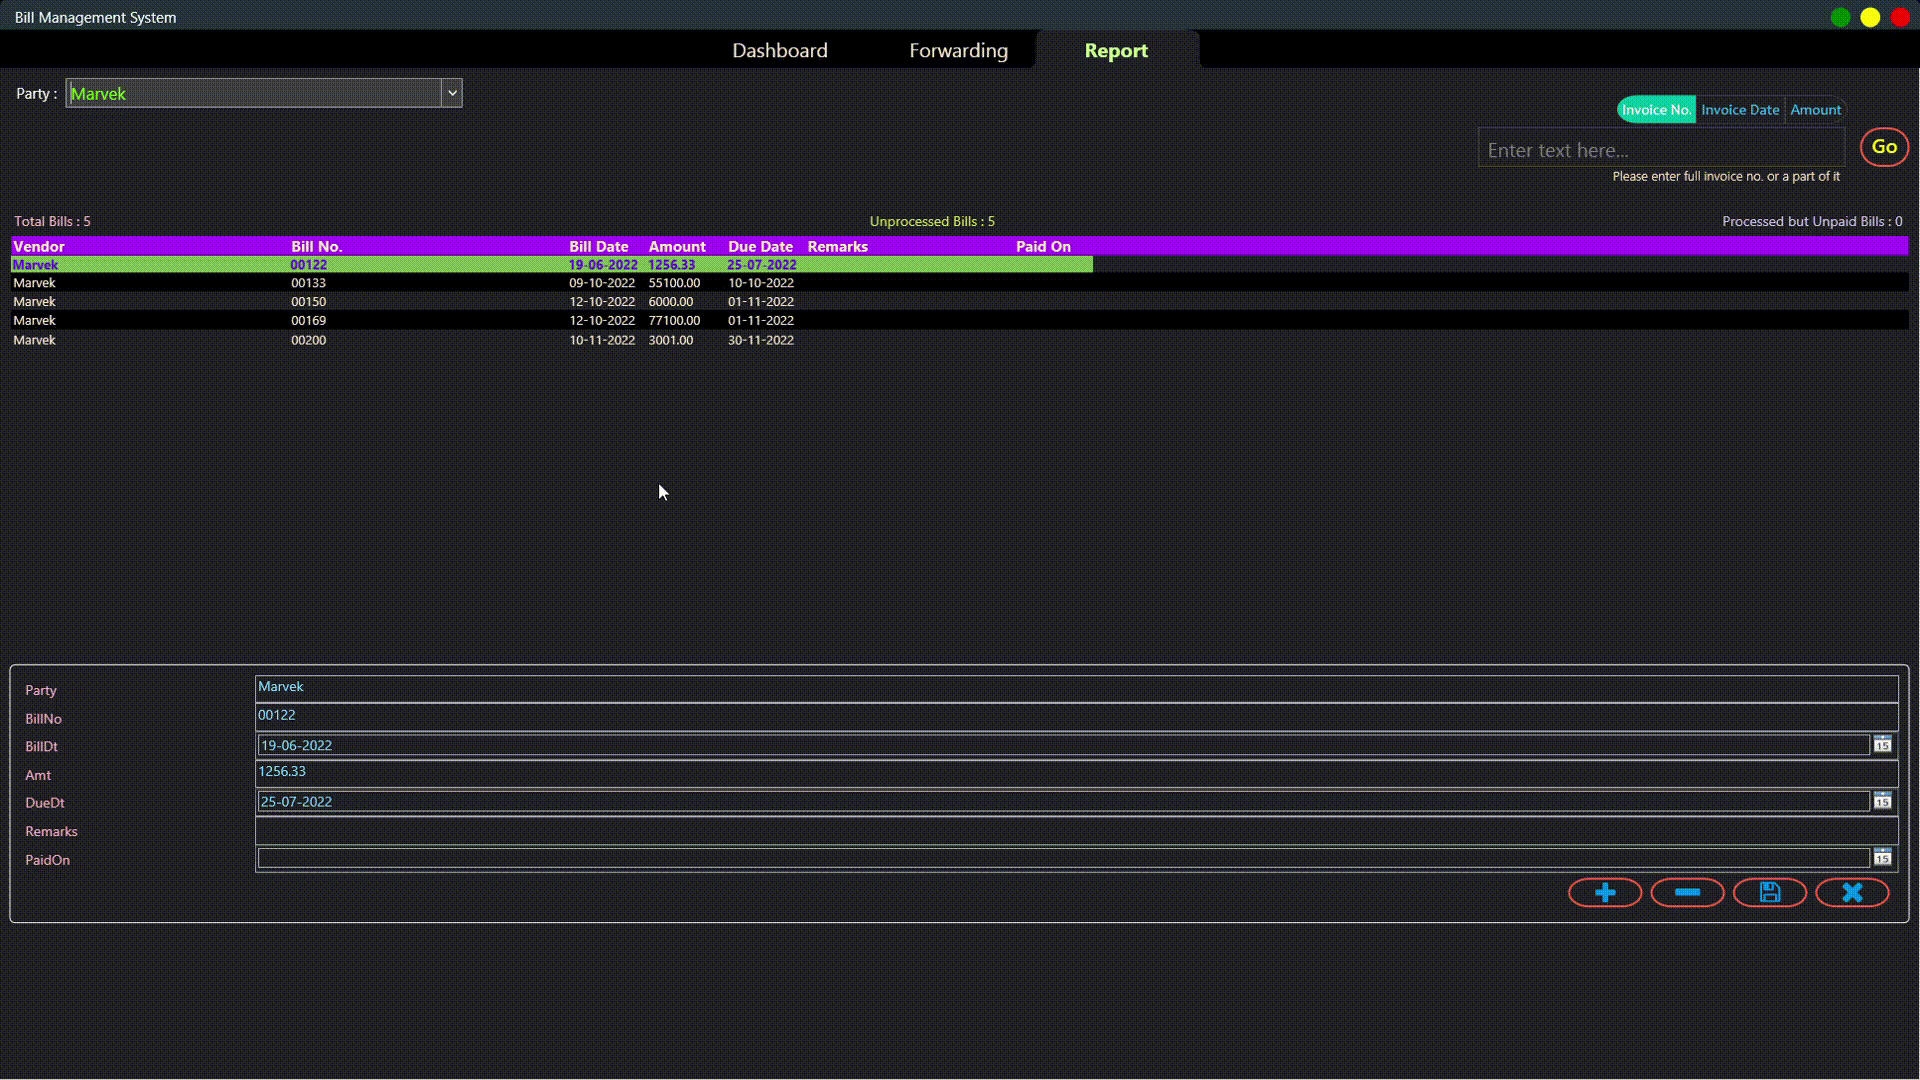Click the Report tab
This screenshot has width=1920, height=1080.
[1116, 50]
